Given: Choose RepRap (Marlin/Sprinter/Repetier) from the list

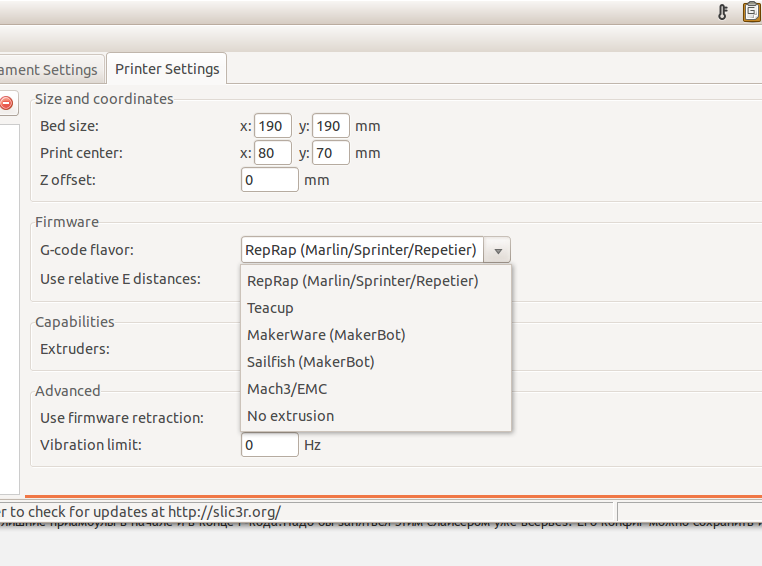Looking at the screenshot, I should tap(362, 281).
